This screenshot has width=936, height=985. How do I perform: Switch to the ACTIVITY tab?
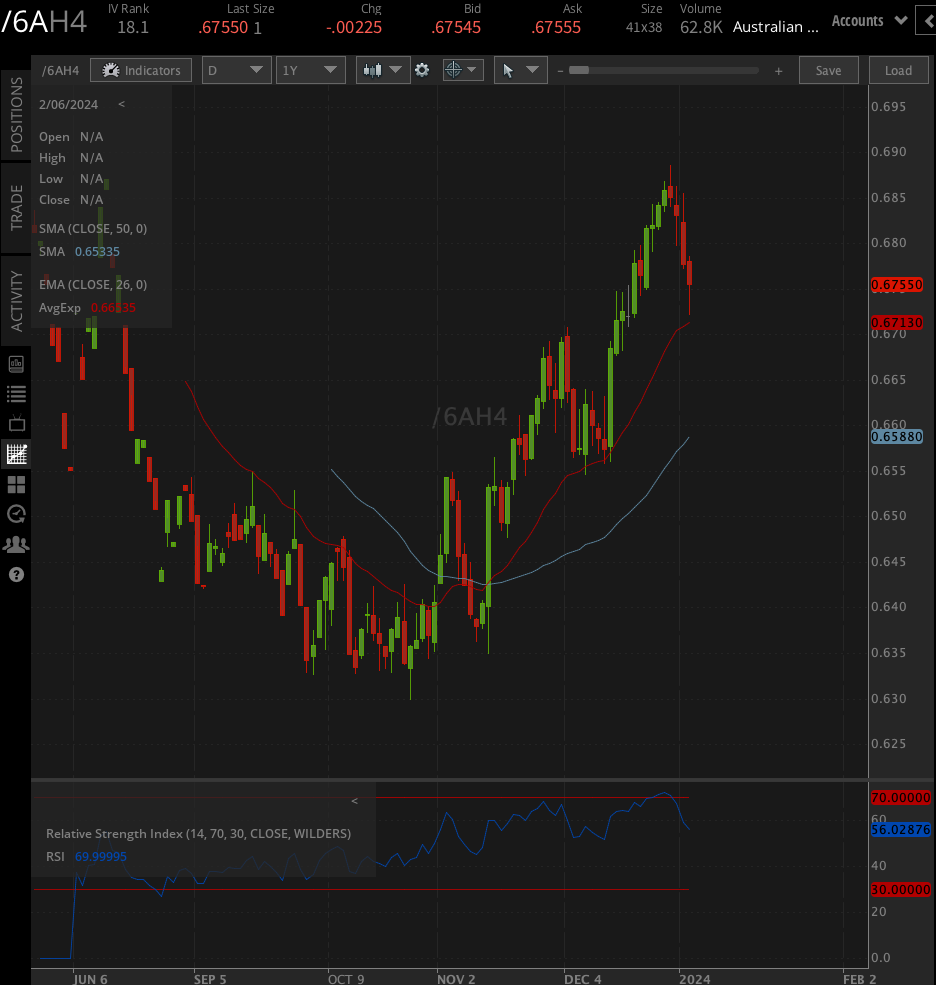coord(16,301)
